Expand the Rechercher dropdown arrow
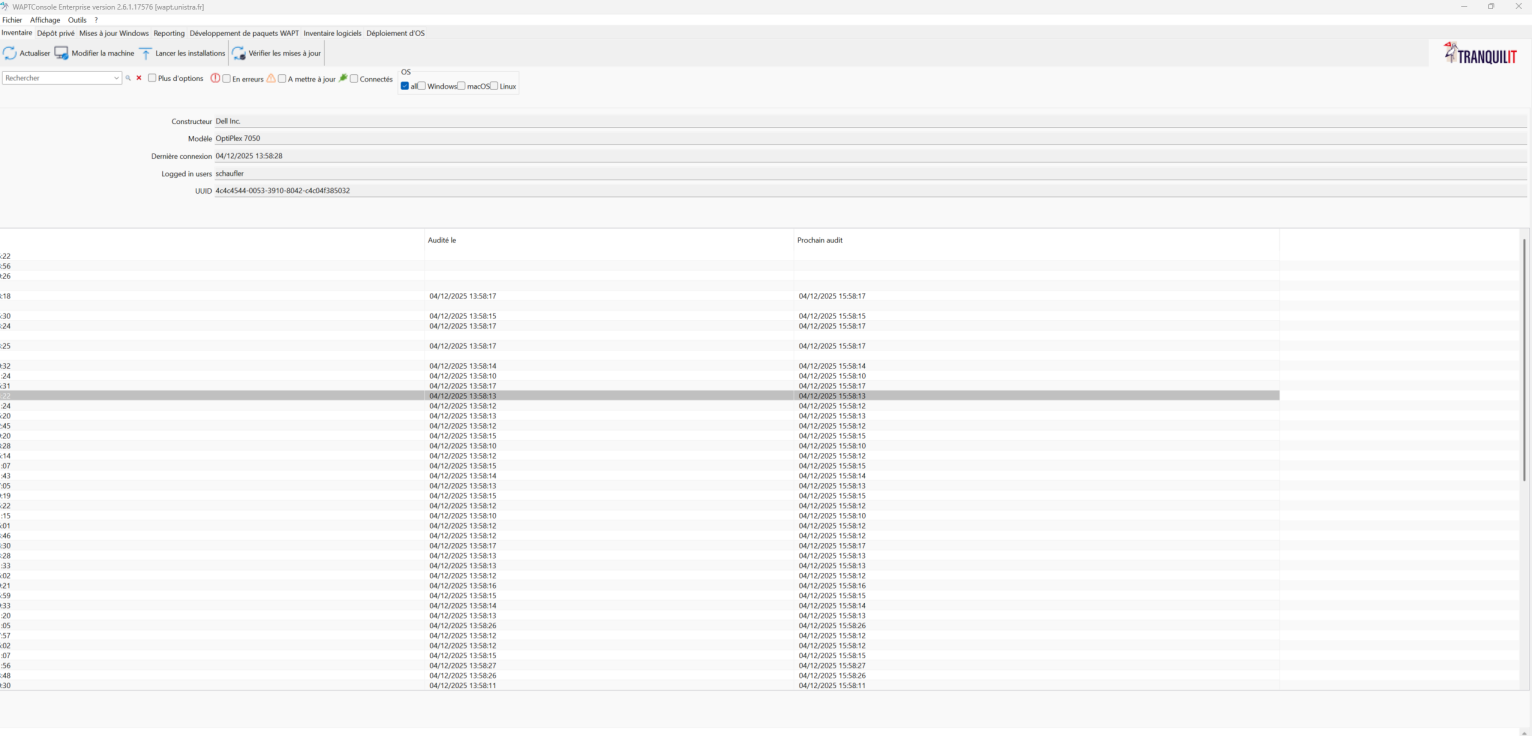 117,78
